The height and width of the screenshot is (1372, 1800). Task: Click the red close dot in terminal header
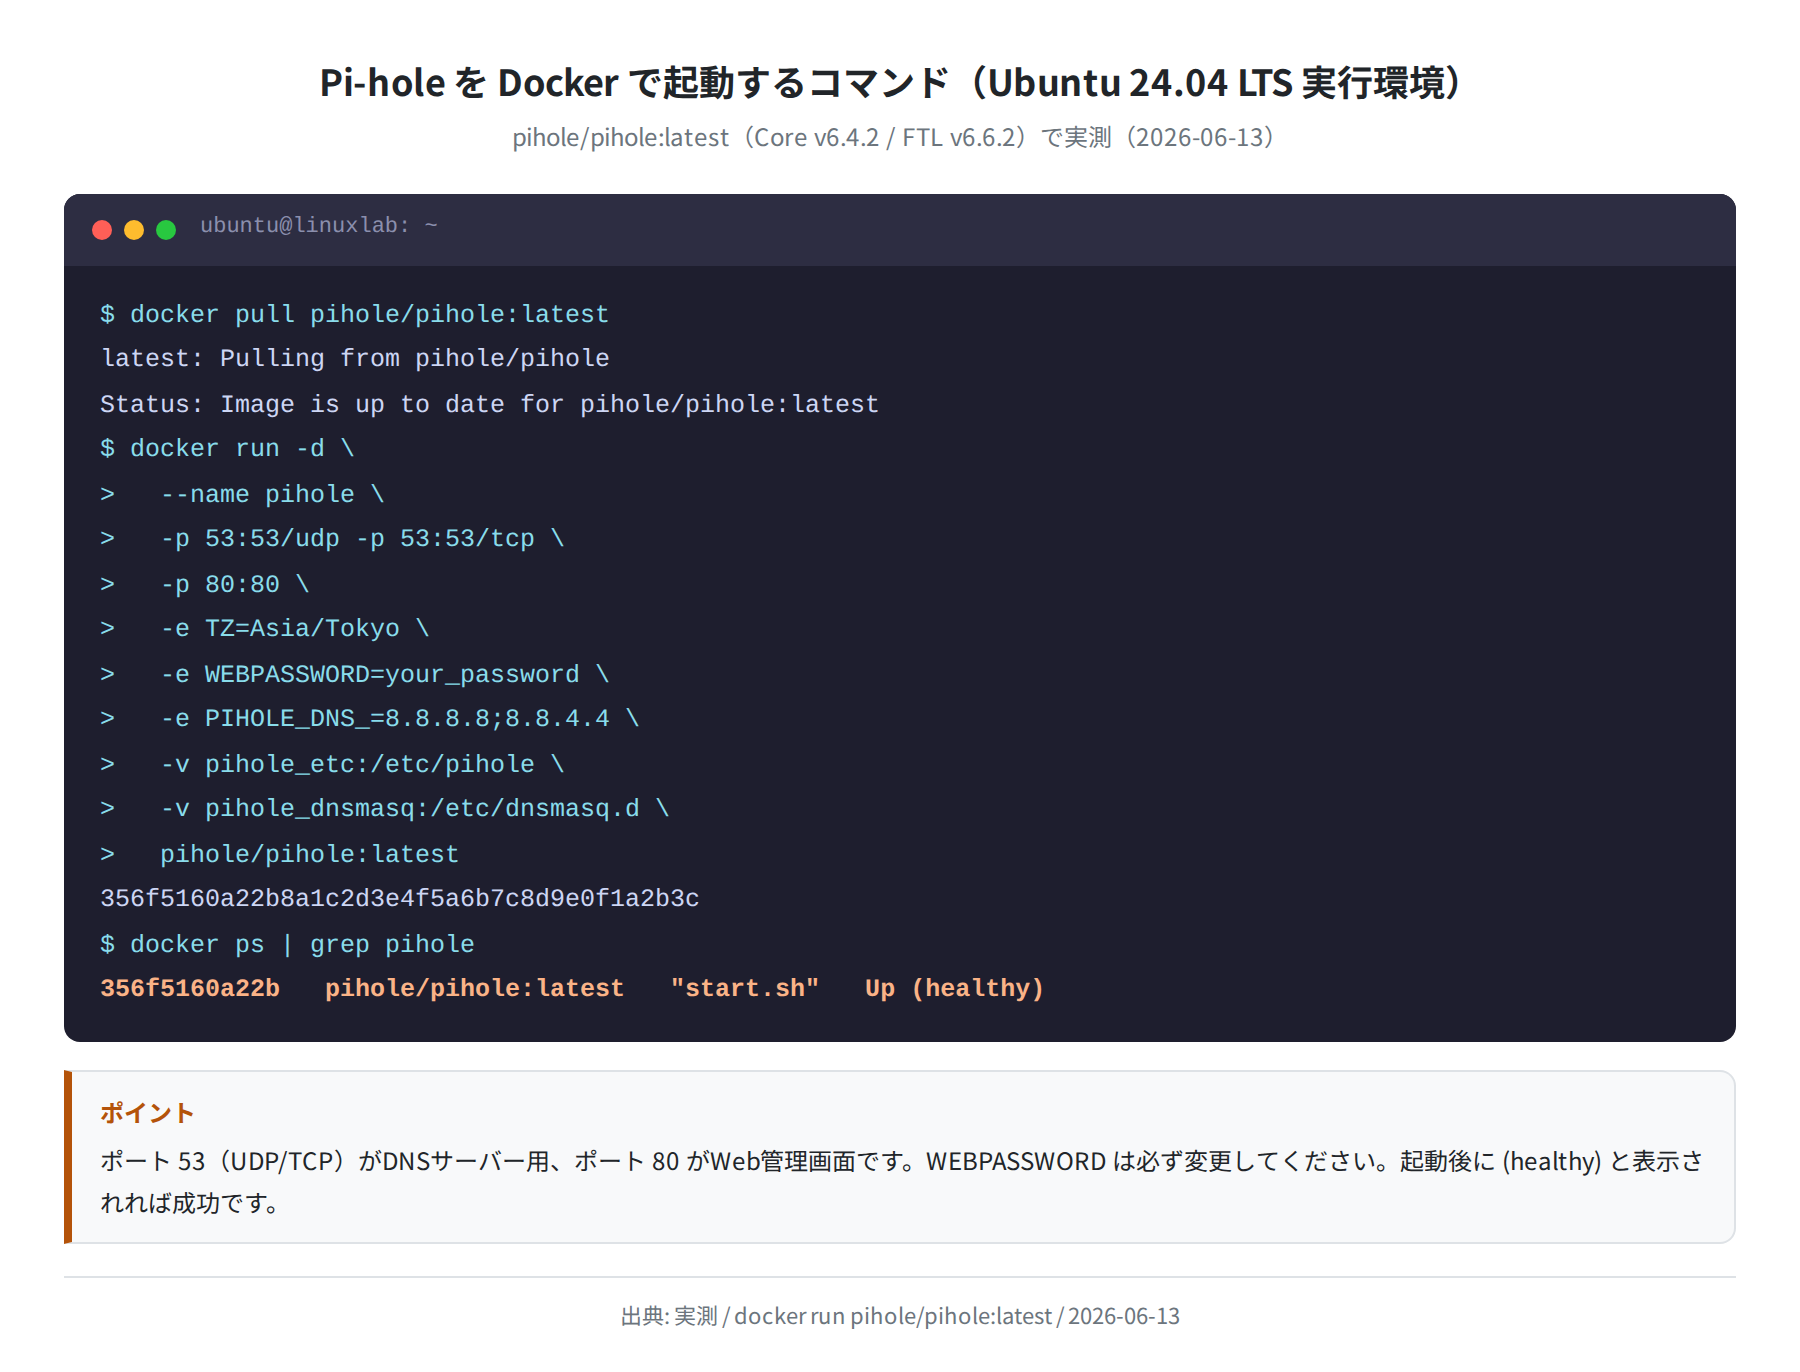102,230
